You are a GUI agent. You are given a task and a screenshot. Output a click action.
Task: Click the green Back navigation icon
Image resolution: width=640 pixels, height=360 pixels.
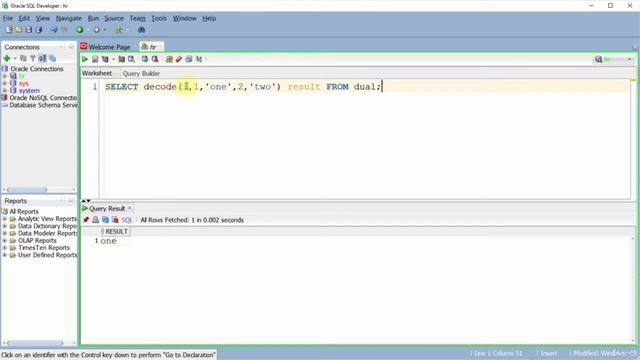(80, 30)
